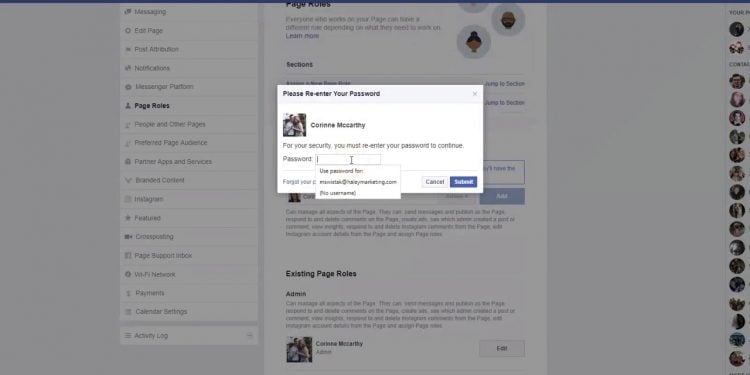Click the Partner Apps and Services icon

pyautogui.click(x=128, y=162)
